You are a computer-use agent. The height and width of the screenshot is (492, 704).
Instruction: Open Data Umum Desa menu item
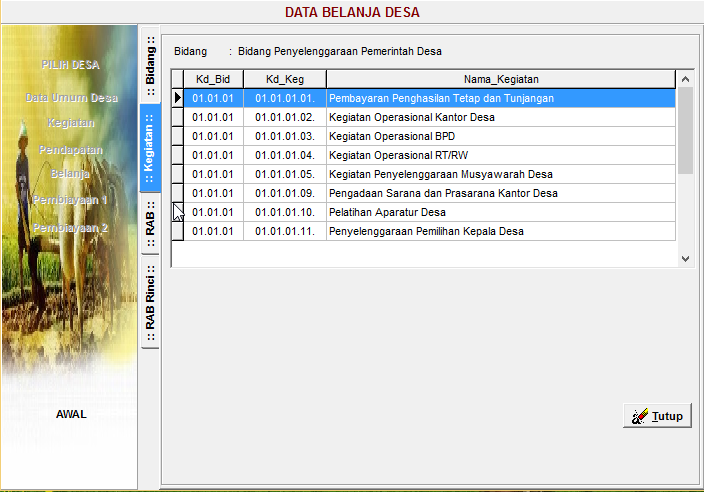pos(71,98)
